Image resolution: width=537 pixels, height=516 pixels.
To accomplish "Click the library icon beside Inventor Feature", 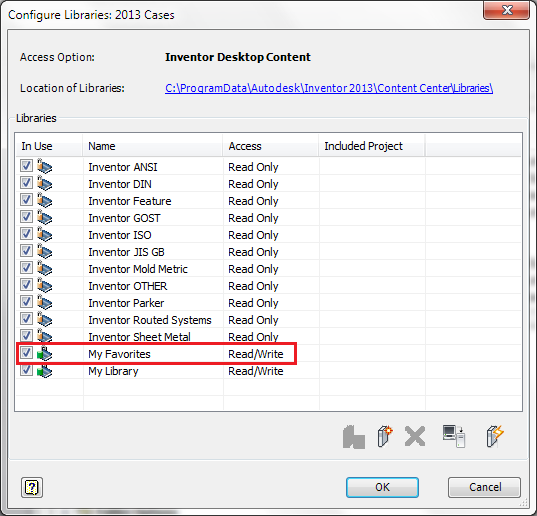I will point(45,200).
